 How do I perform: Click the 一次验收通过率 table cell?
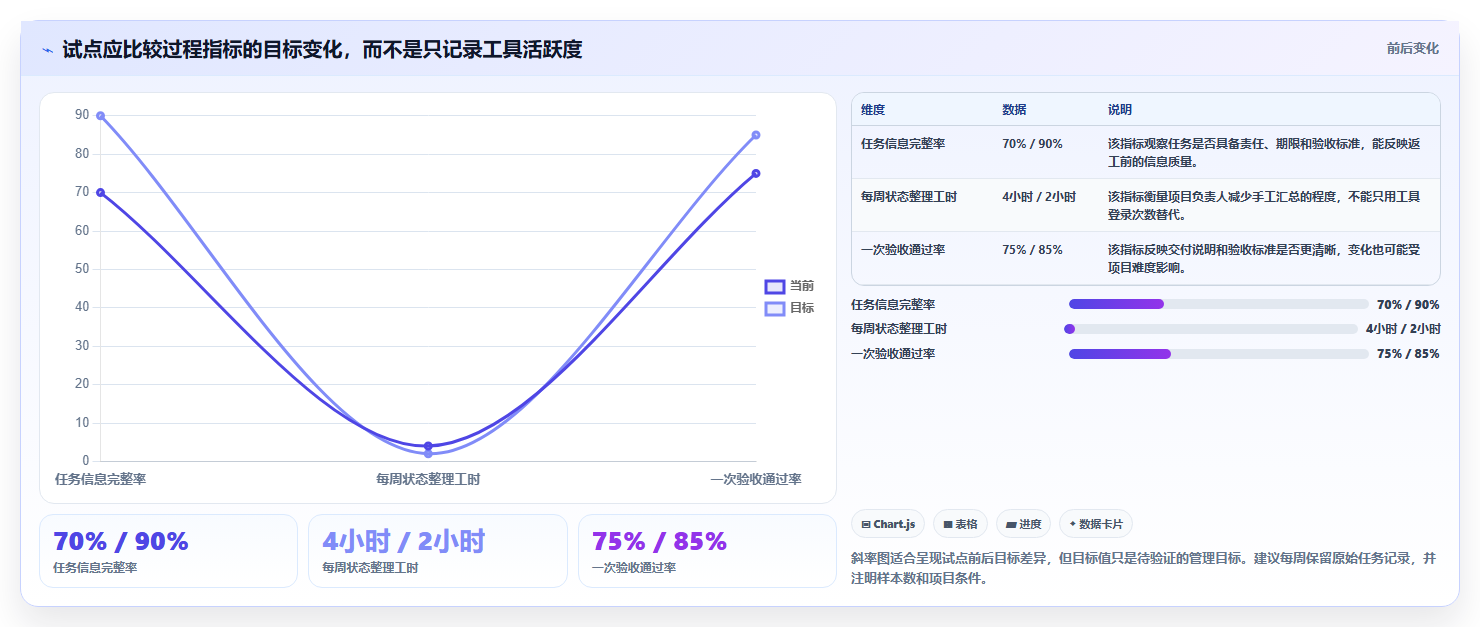tap(903, 250)
